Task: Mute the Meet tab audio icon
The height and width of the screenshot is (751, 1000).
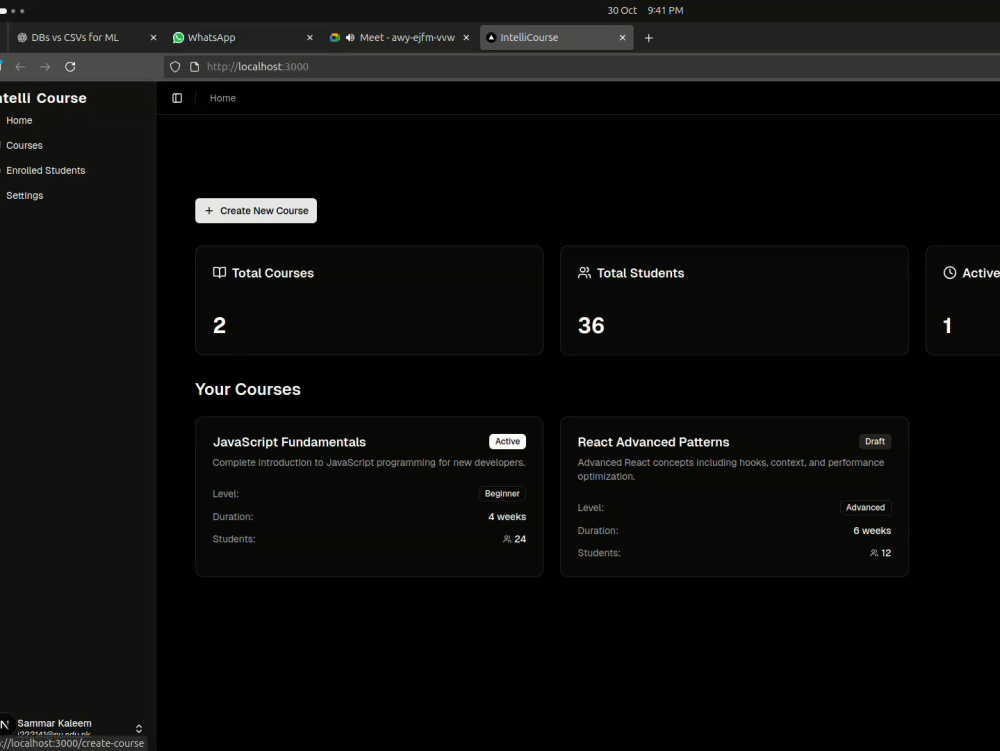Action: pyautogui.click(x=350, y=38)
